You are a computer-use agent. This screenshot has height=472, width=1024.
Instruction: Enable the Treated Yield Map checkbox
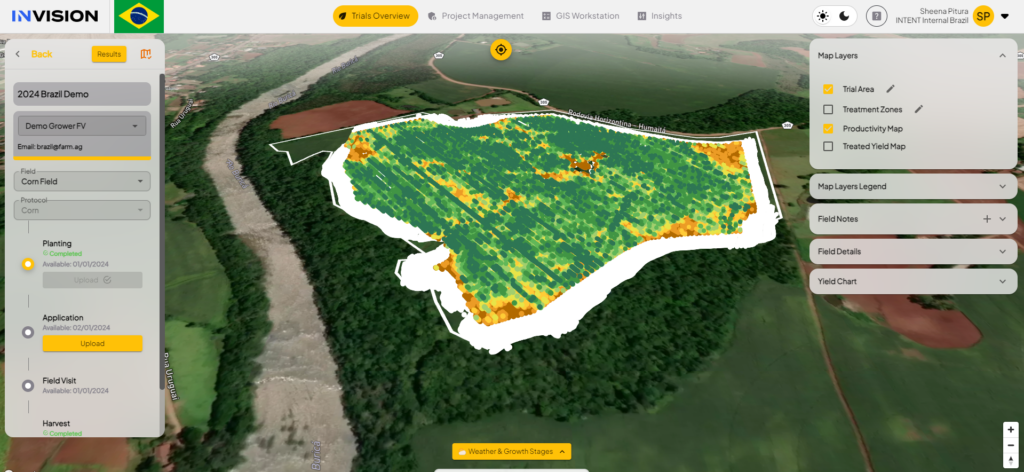pyautogui.click(x=828, y=146)
